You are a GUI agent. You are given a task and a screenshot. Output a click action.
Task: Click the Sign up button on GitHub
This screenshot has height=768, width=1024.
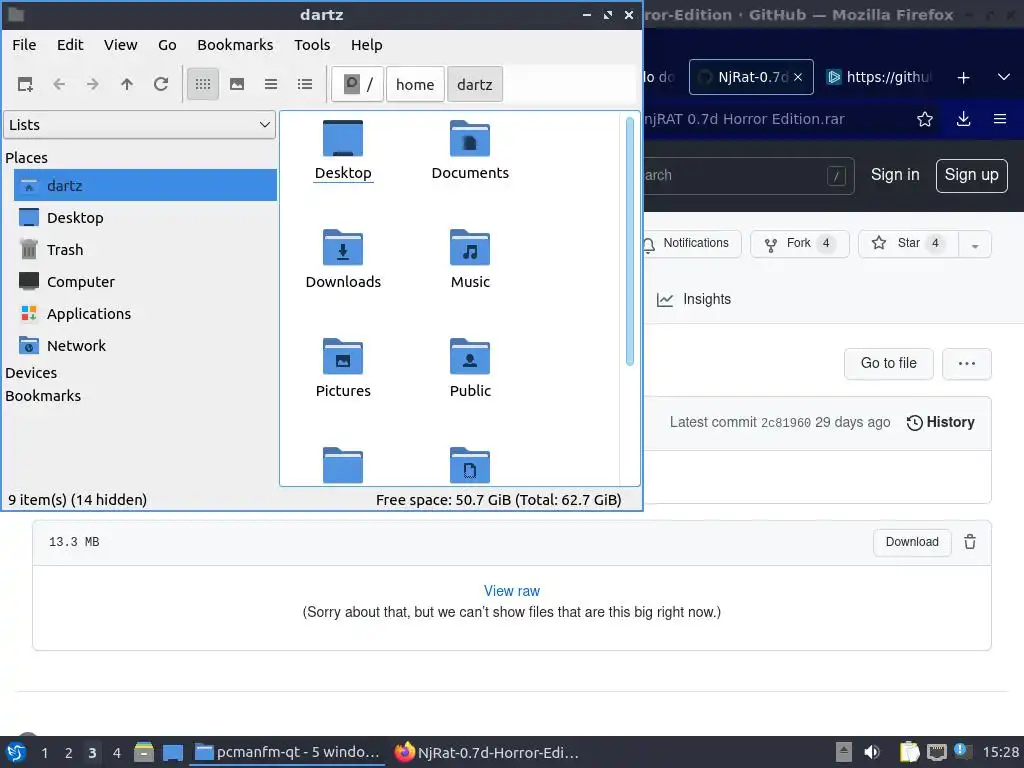click(971, 175)
